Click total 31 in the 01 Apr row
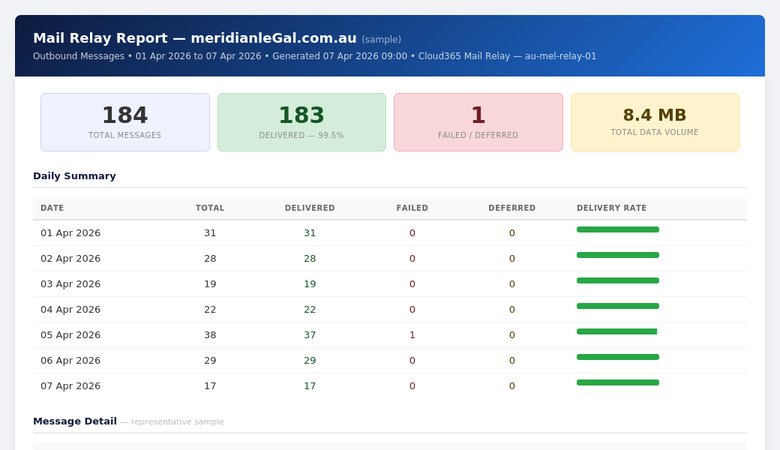Viewport: 780px width, 450px height. [x=210, y=233]
